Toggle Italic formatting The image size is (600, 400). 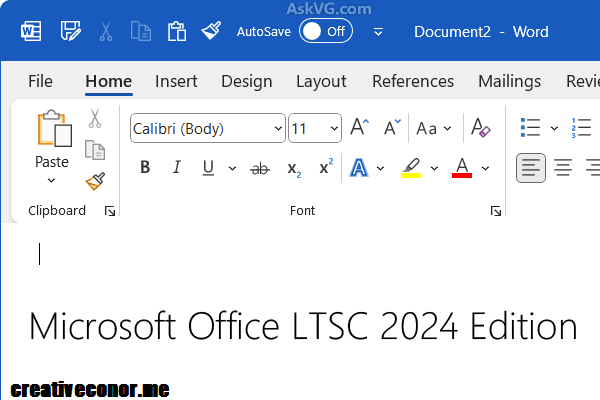[x=177, y=167]
